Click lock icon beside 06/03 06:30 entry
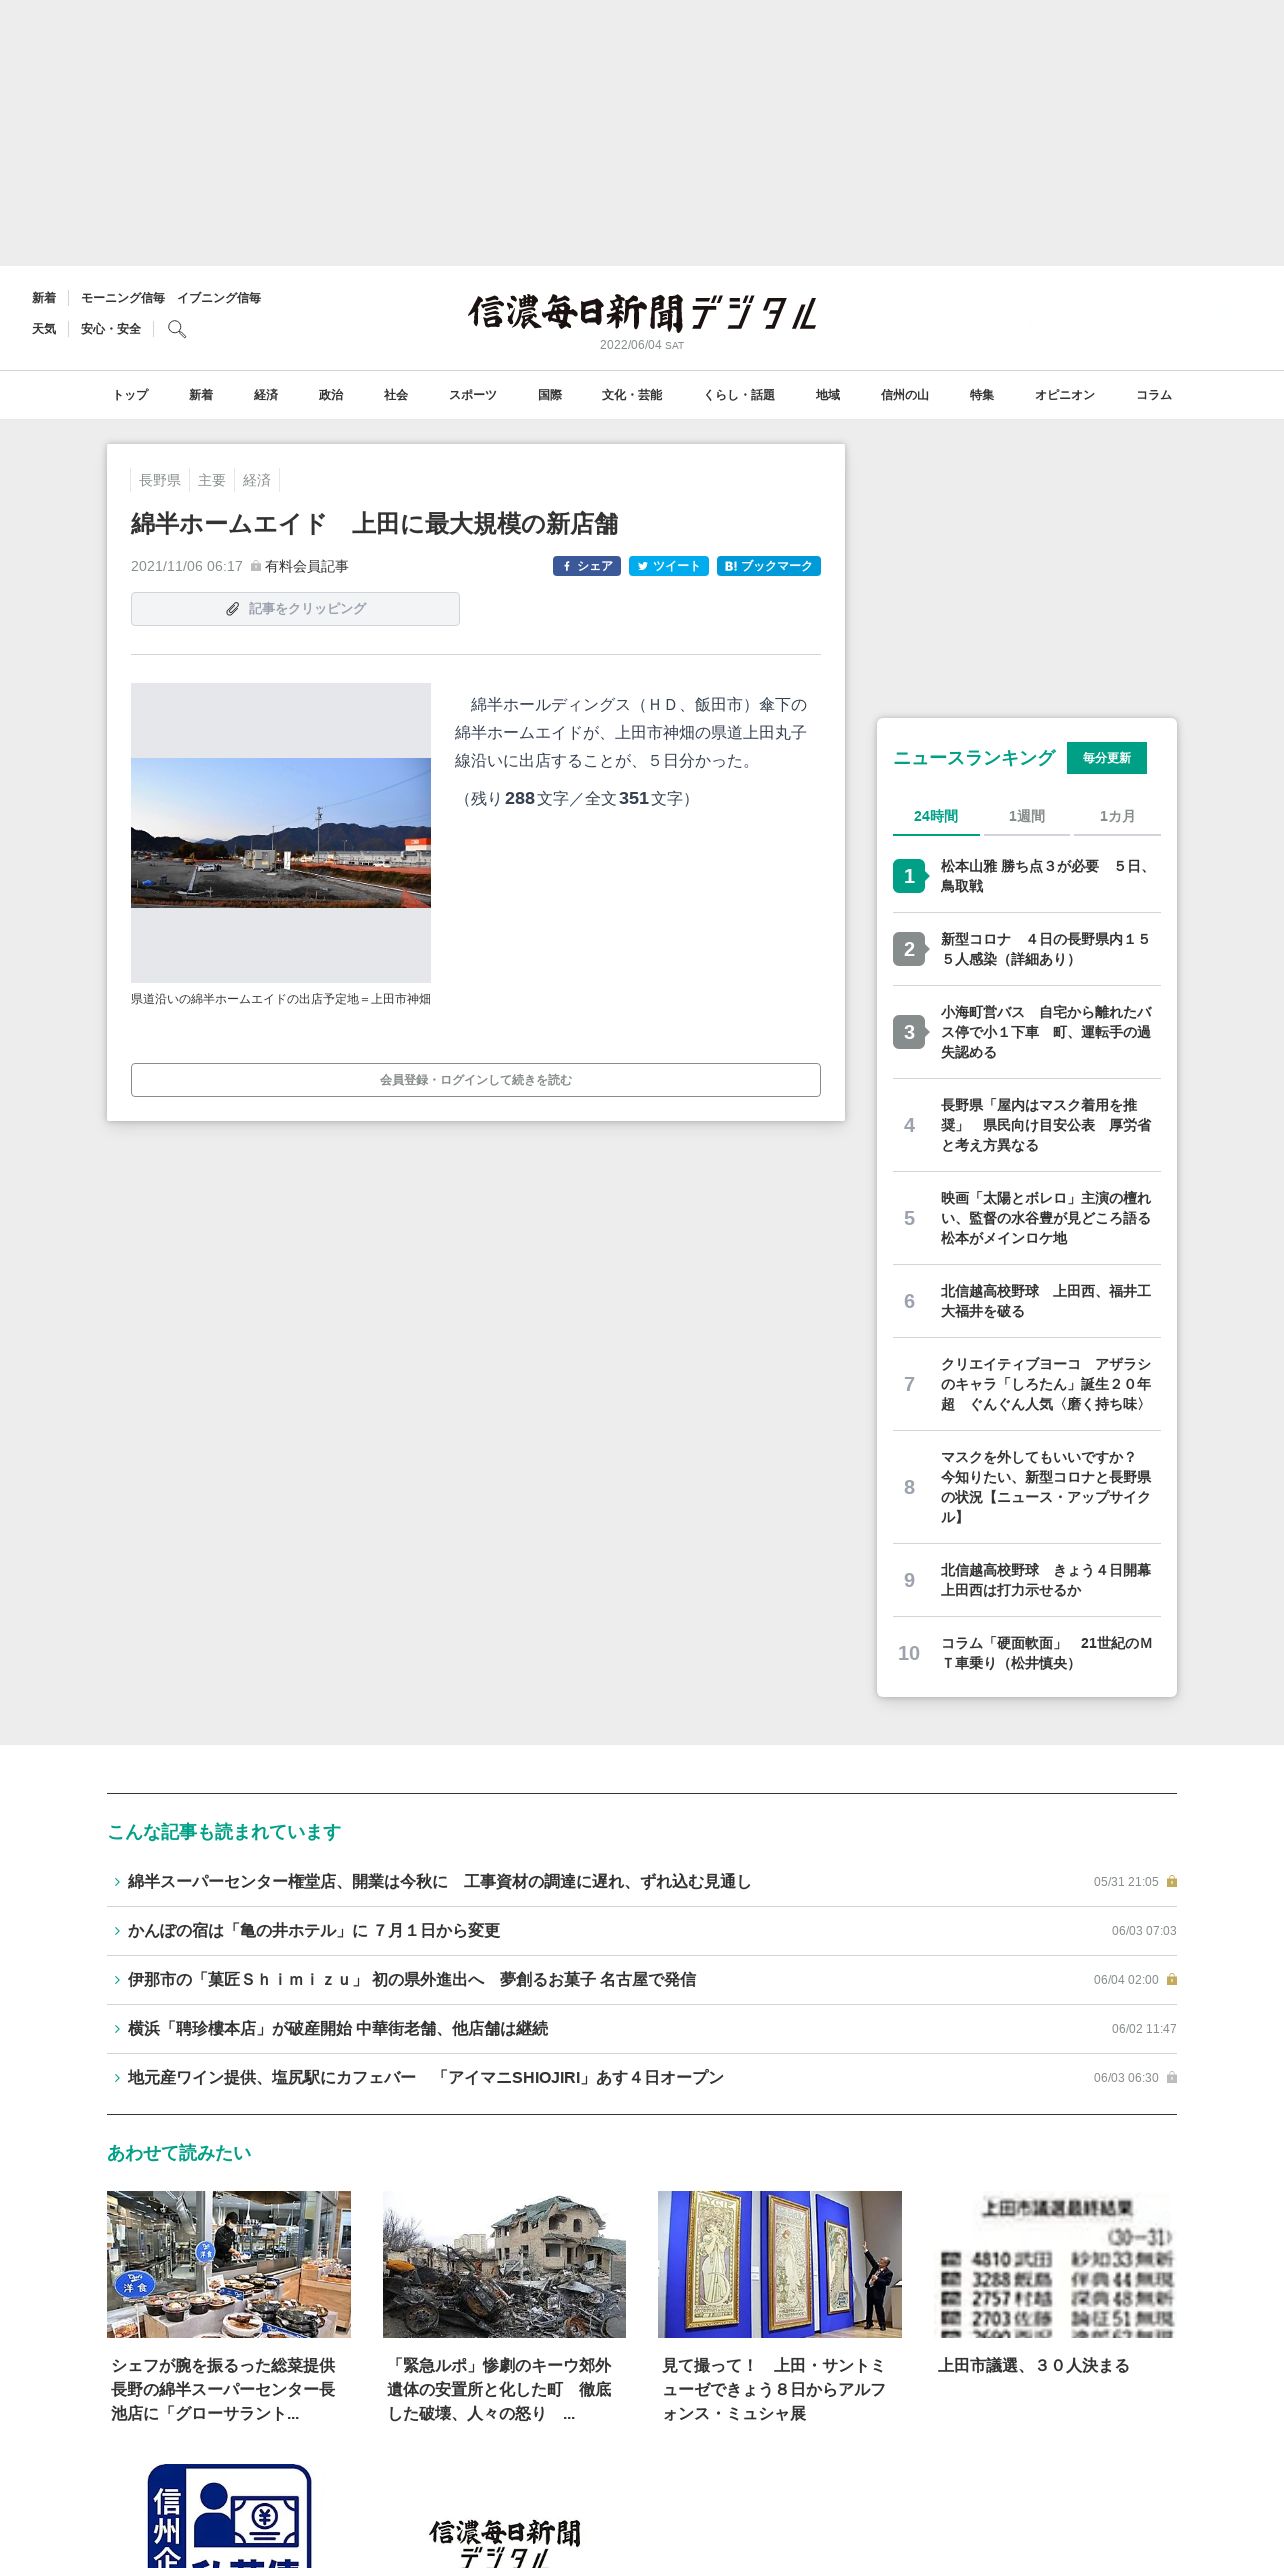This screenshot has width=1284, height=2568. [1172, 2078]
